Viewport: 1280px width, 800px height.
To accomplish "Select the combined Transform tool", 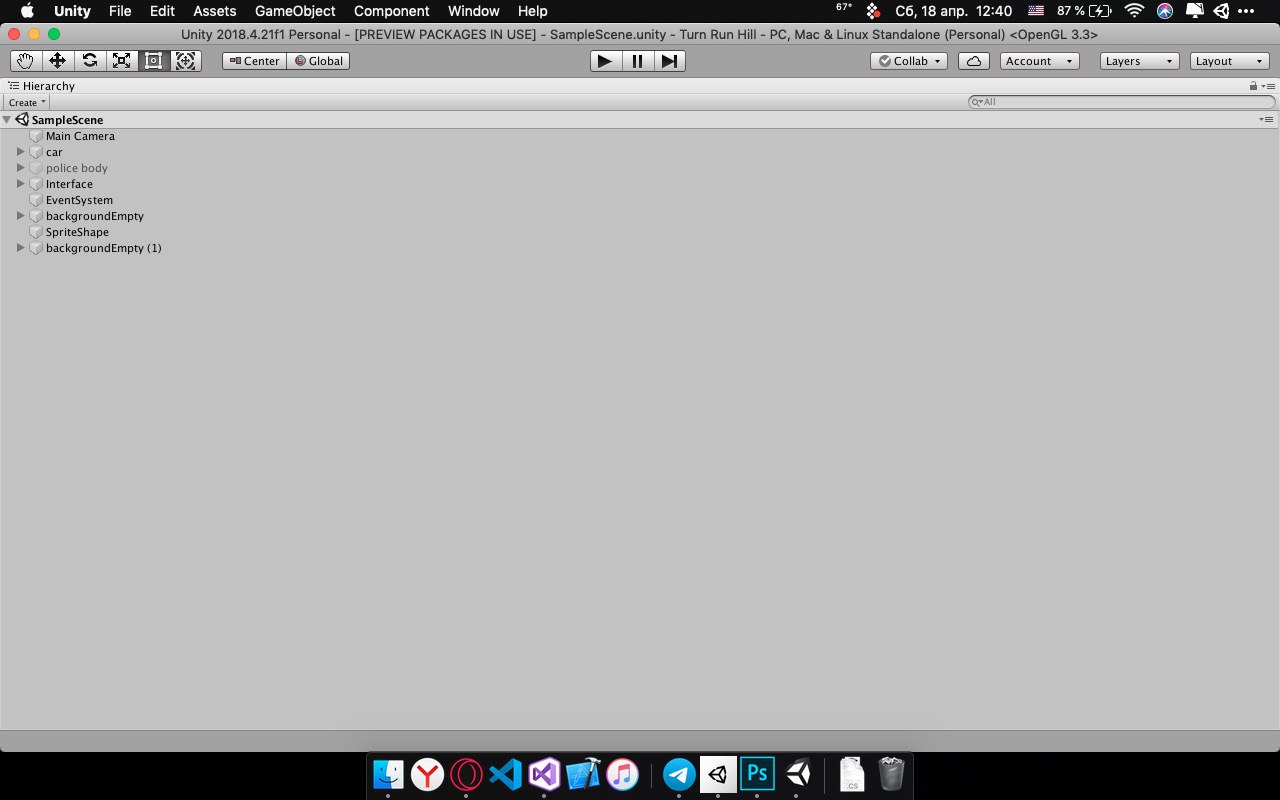I will (185, 61).
